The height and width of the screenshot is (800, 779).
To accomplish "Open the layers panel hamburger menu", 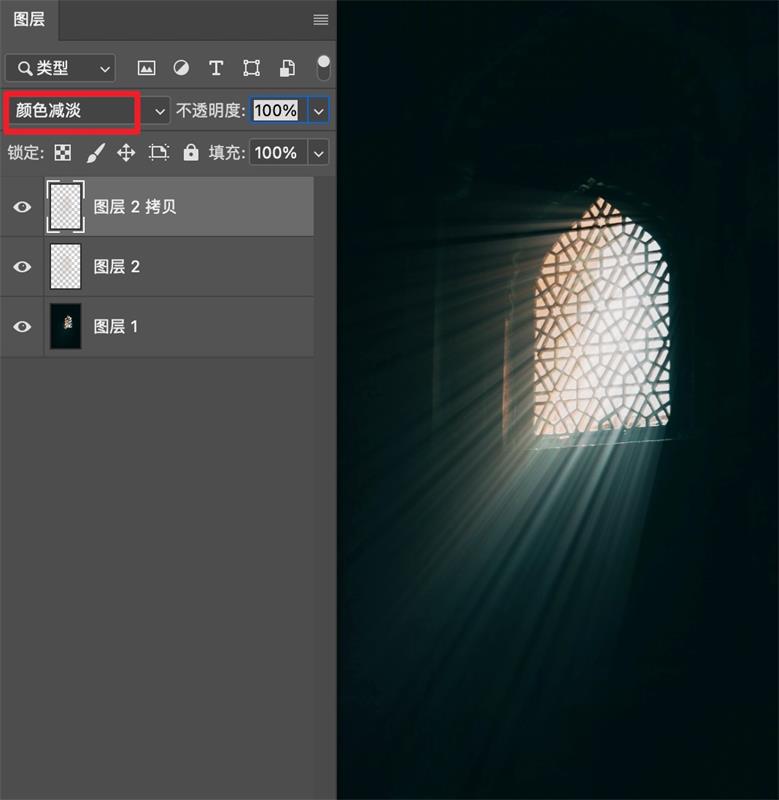I will coord(321,20).
